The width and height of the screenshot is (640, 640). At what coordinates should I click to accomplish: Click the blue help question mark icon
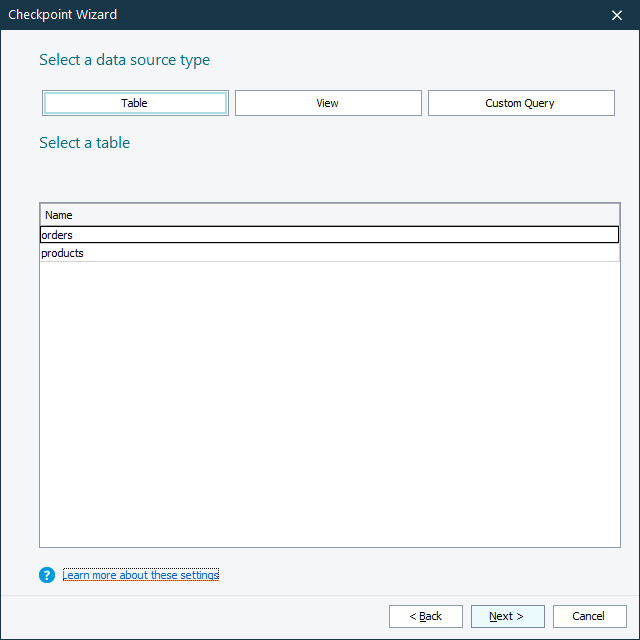pyautogui.click(x=47, y=575)
